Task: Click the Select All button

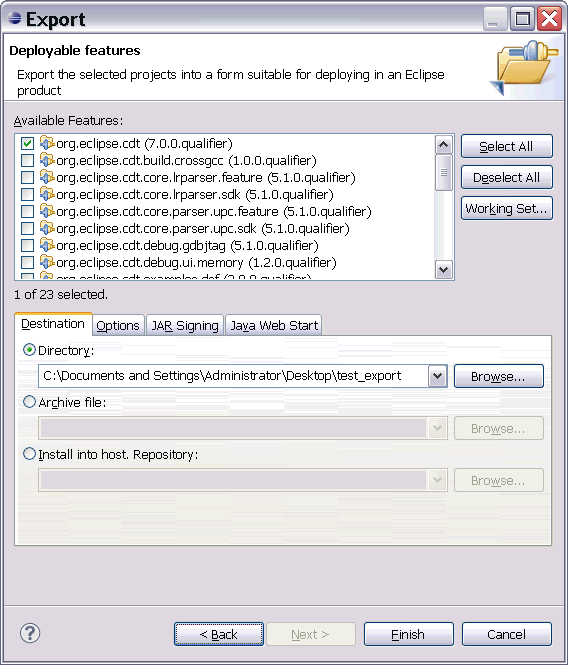Action: [506, 146]
